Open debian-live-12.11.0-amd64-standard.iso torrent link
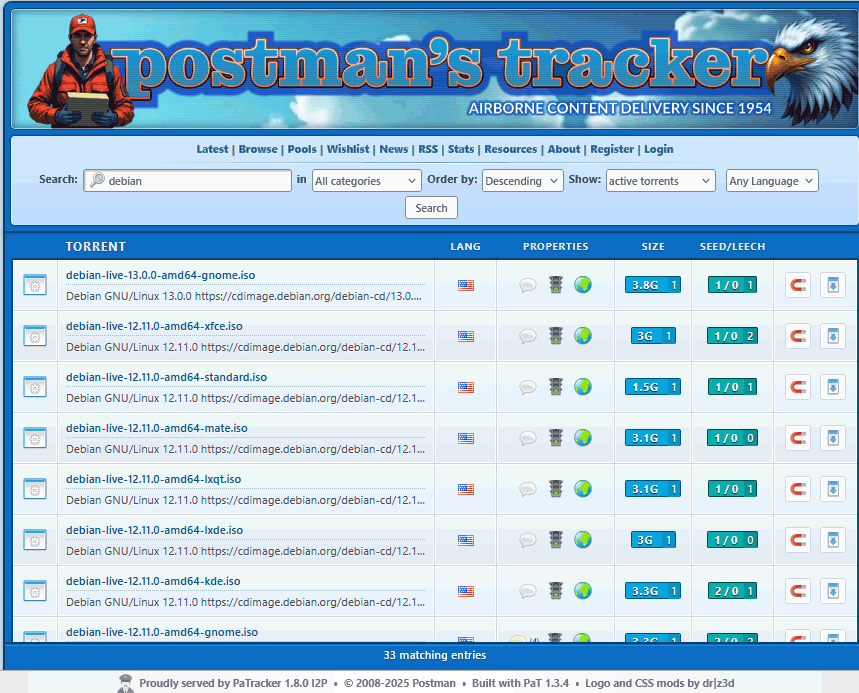 click(167, 377)
